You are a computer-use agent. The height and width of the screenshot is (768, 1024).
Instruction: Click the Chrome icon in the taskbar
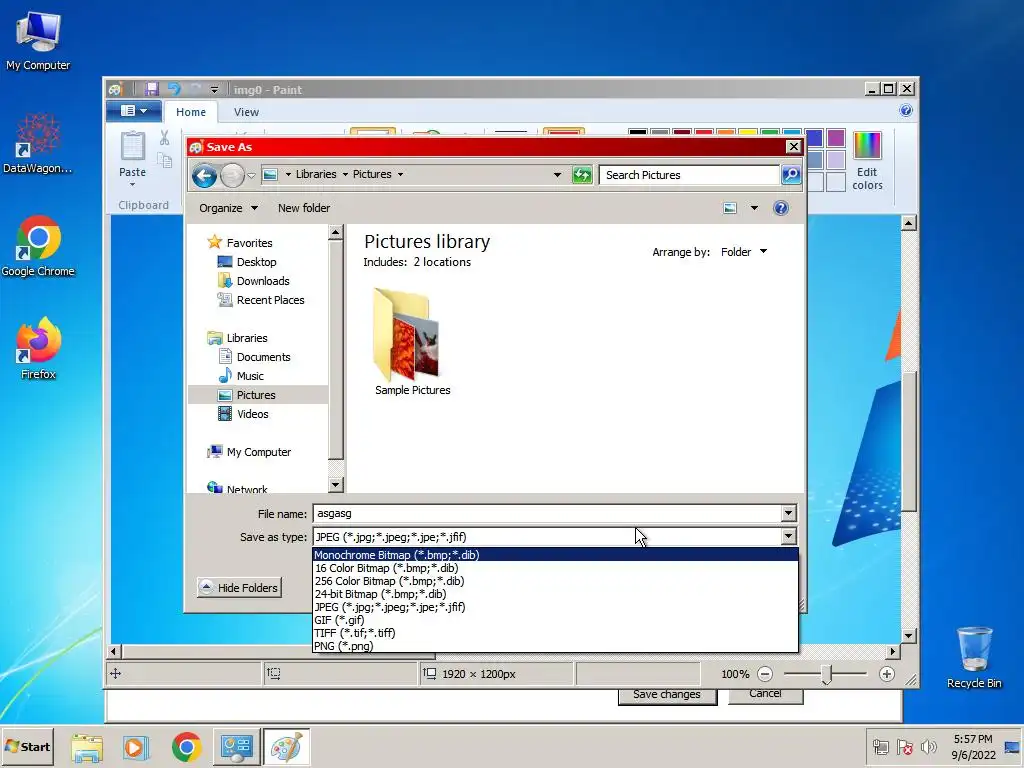tap(187, 746)
